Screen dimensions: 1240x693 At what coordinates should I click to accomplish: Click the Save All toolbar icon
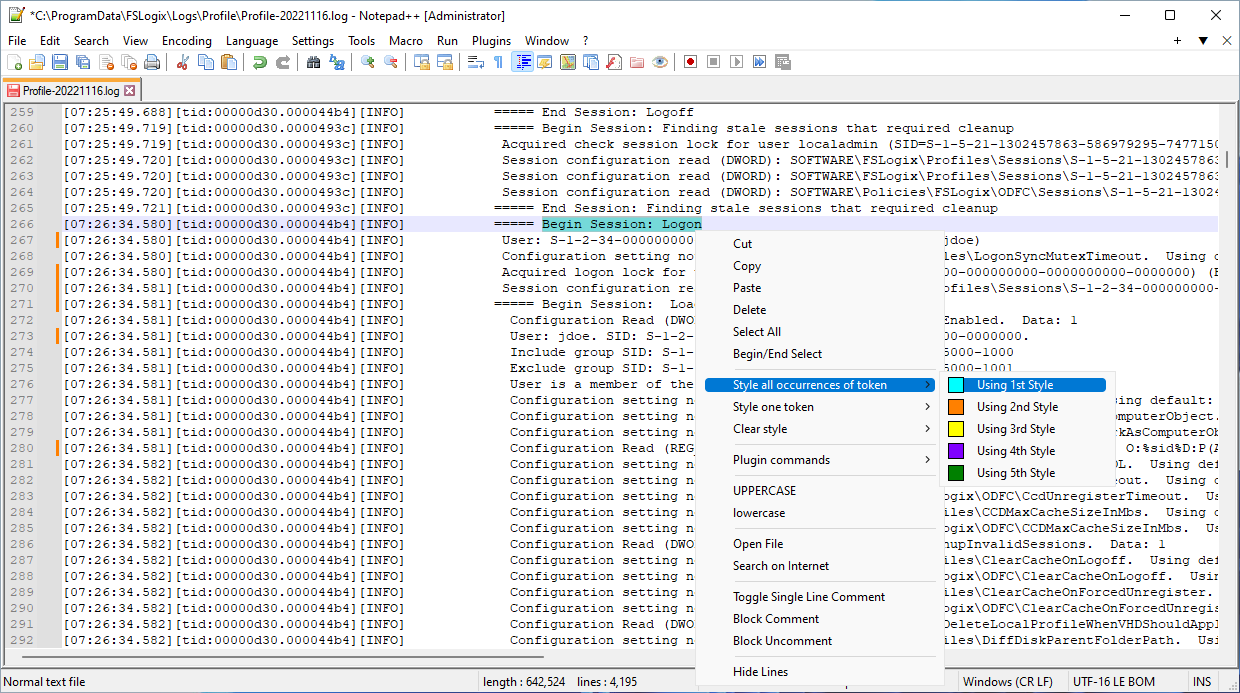pos(84,62)
